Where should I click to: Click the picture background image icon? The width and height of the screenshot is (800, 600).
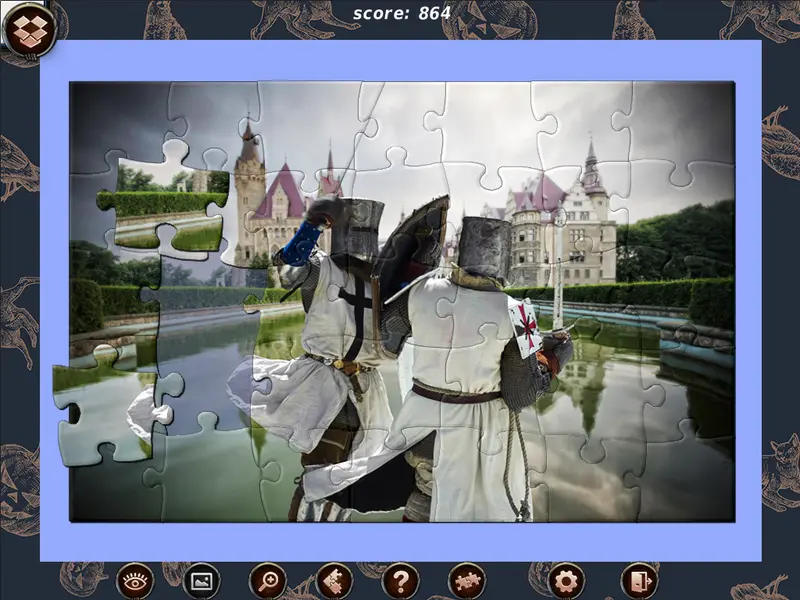click(x=201, y=580)
